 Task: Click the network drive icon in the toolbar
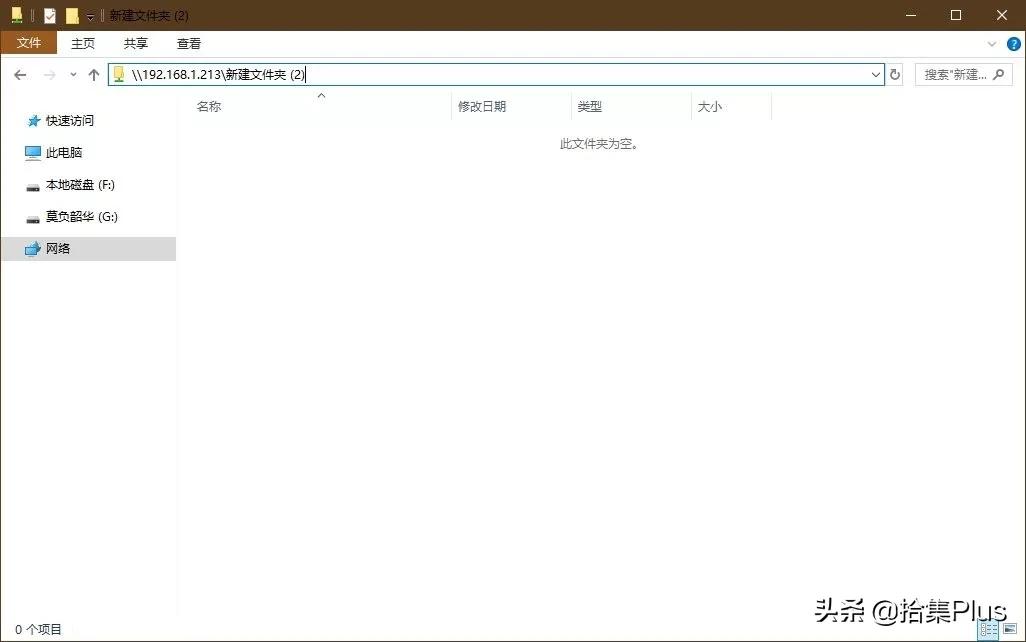(x=17, y=15)
